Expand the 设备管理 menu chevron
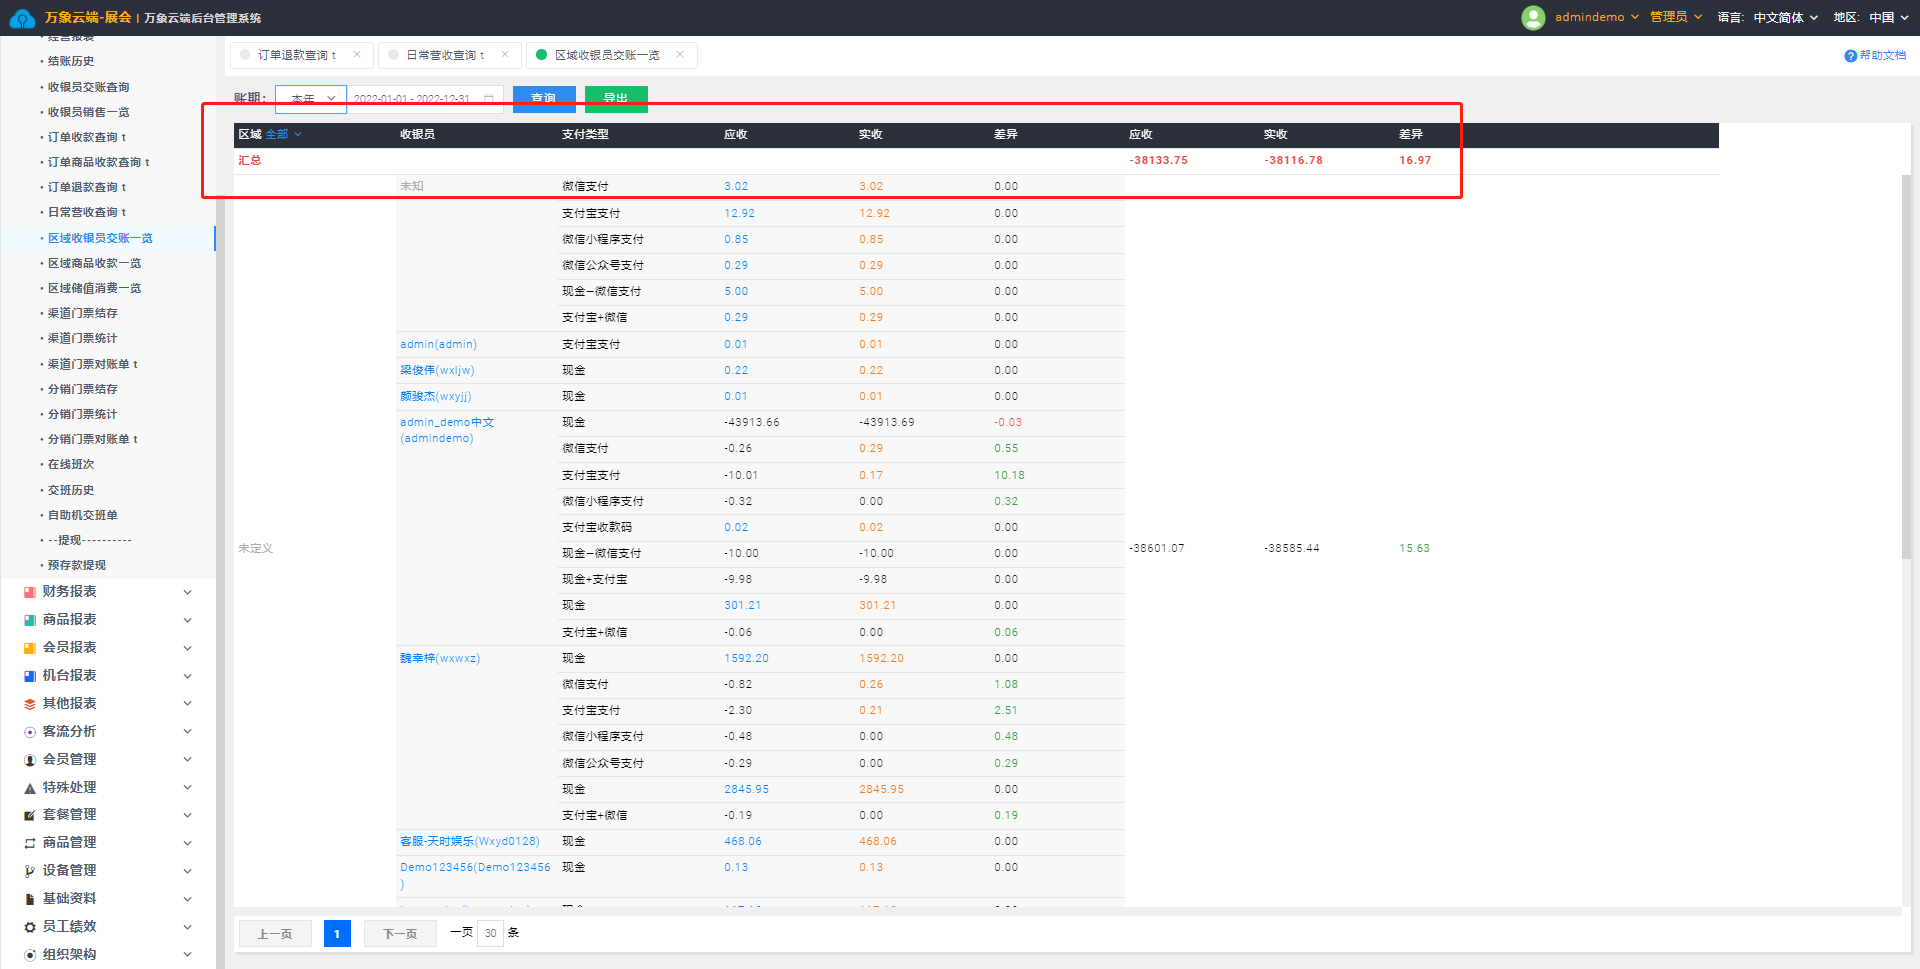 tap(187, 871)
